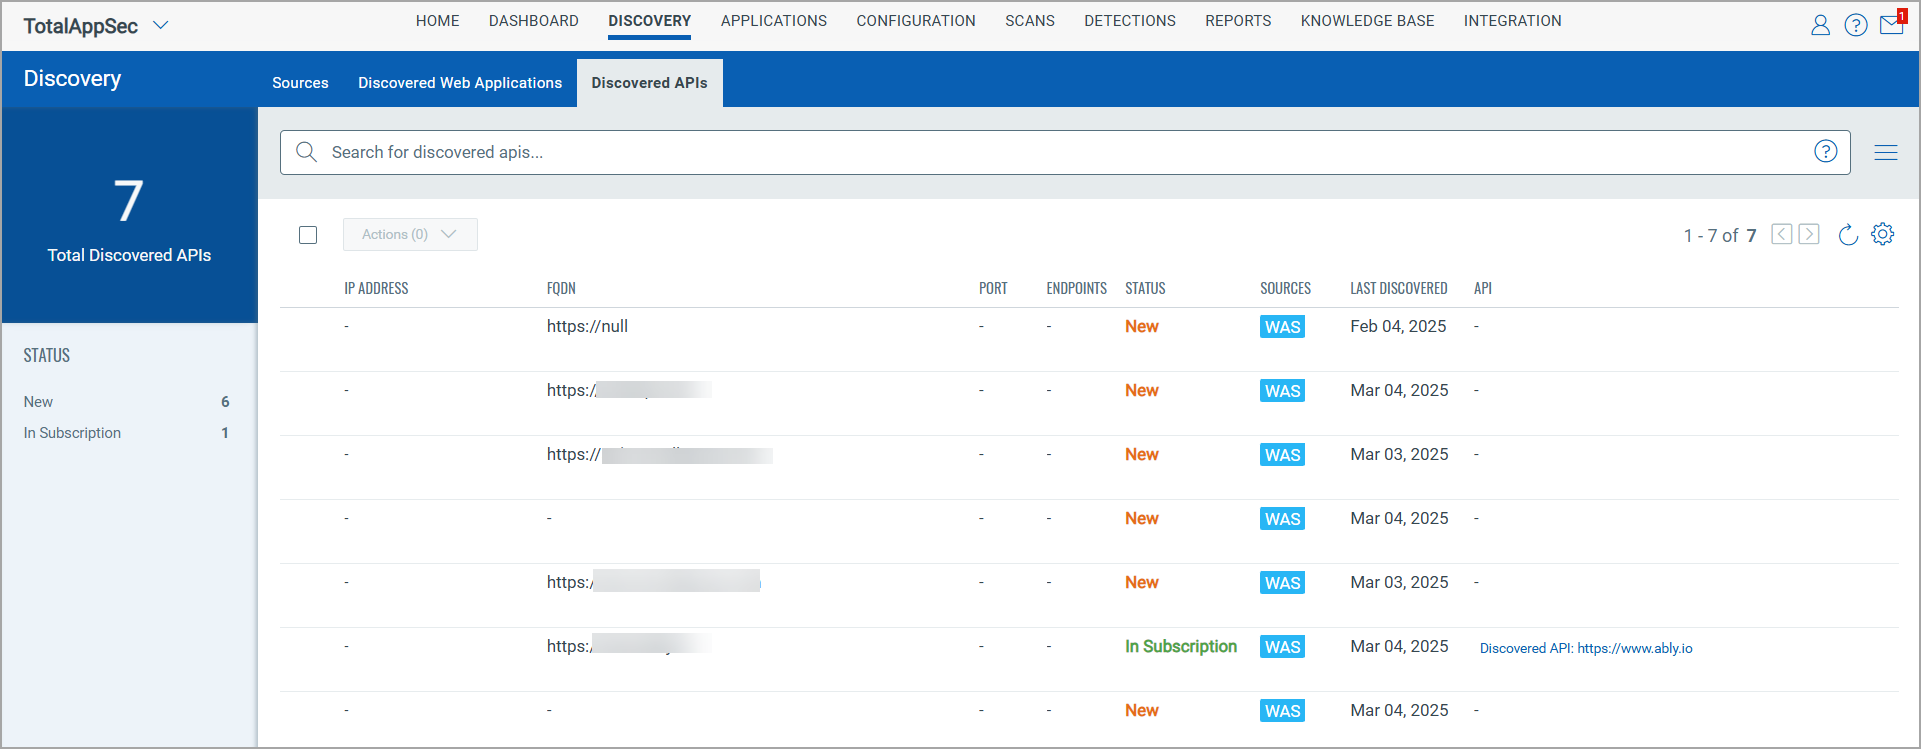Image resolution: width=1921 pixels, height=749 pixels.
Task: Click WAS badge in In Subscription row
Action: [x=1282, y=647]
